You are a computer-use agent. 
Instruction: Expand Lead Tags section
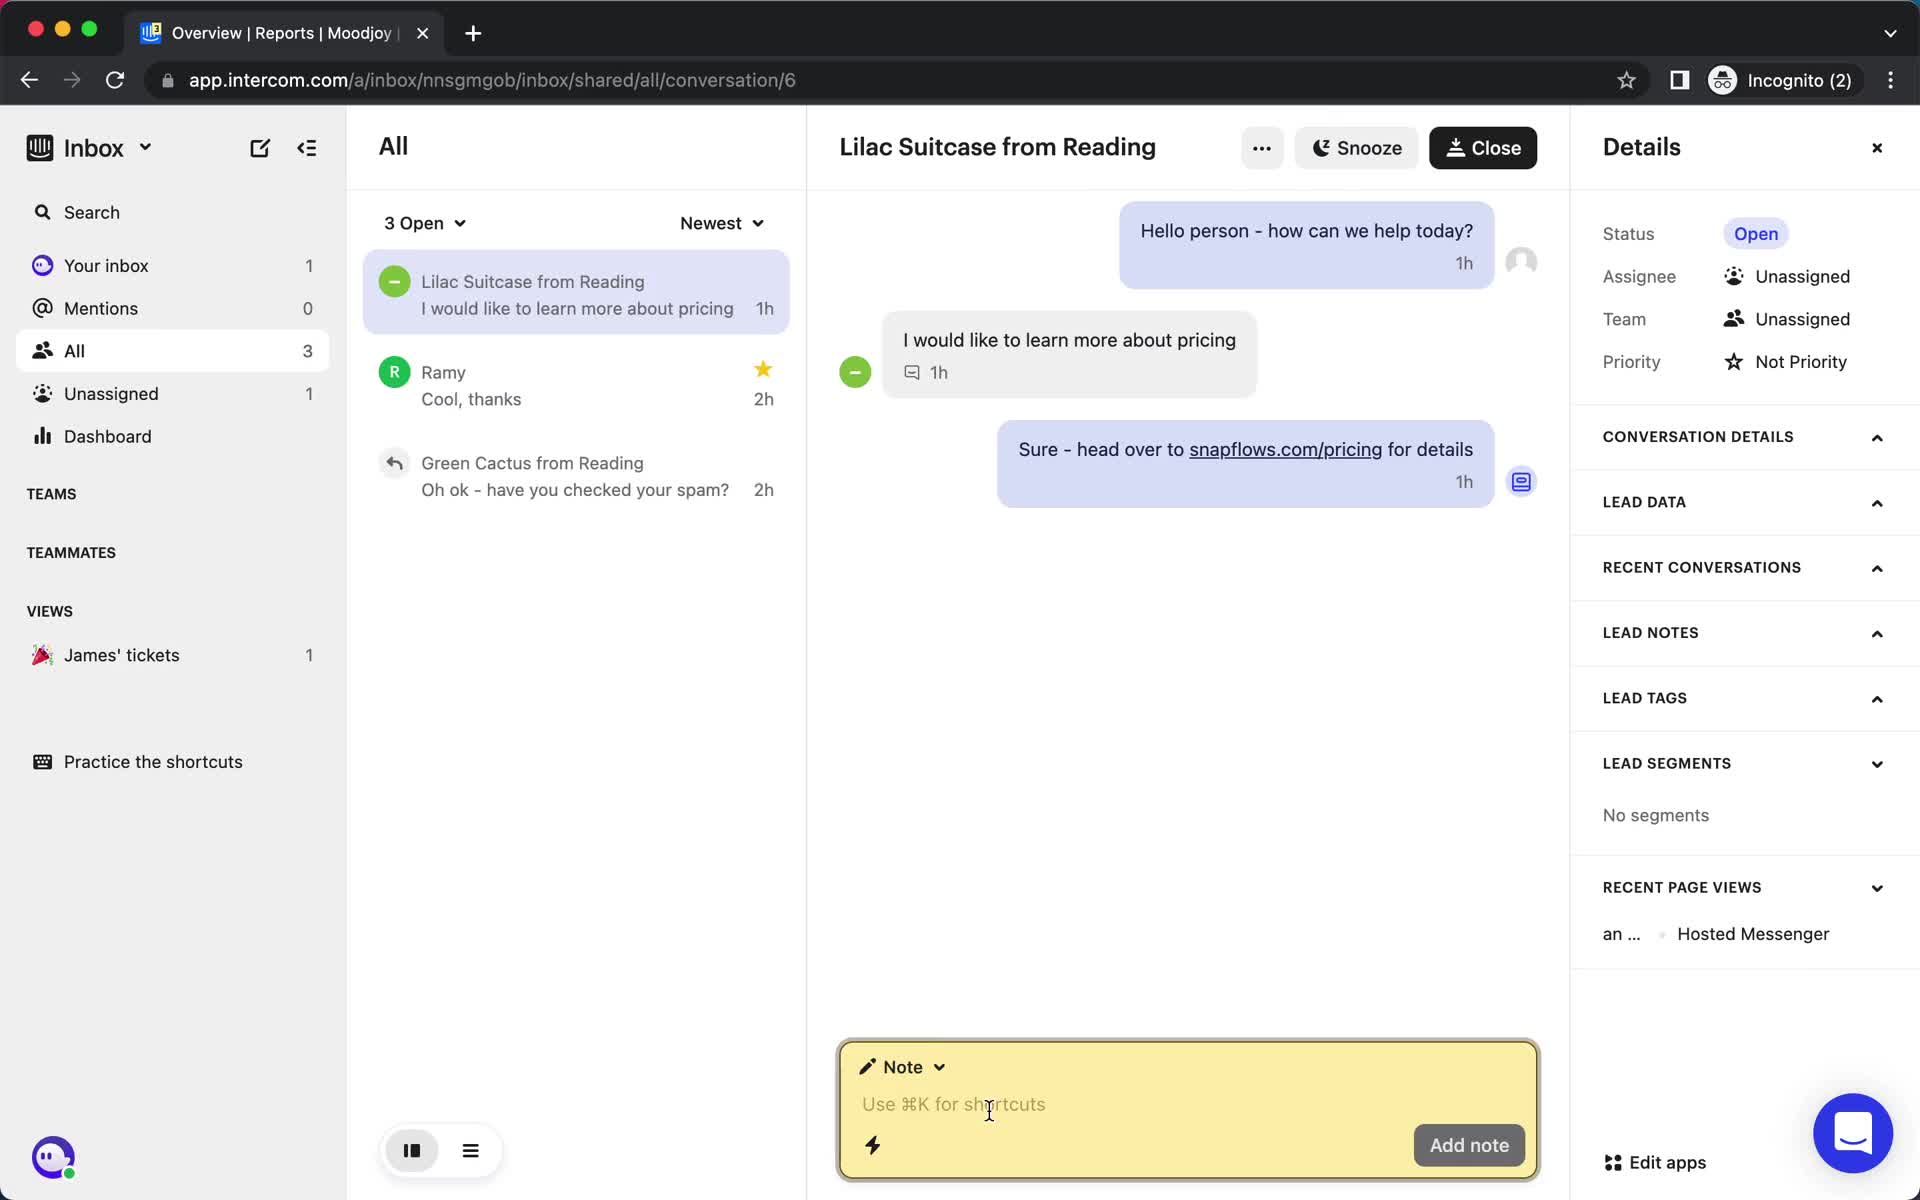pos(1744,698)
